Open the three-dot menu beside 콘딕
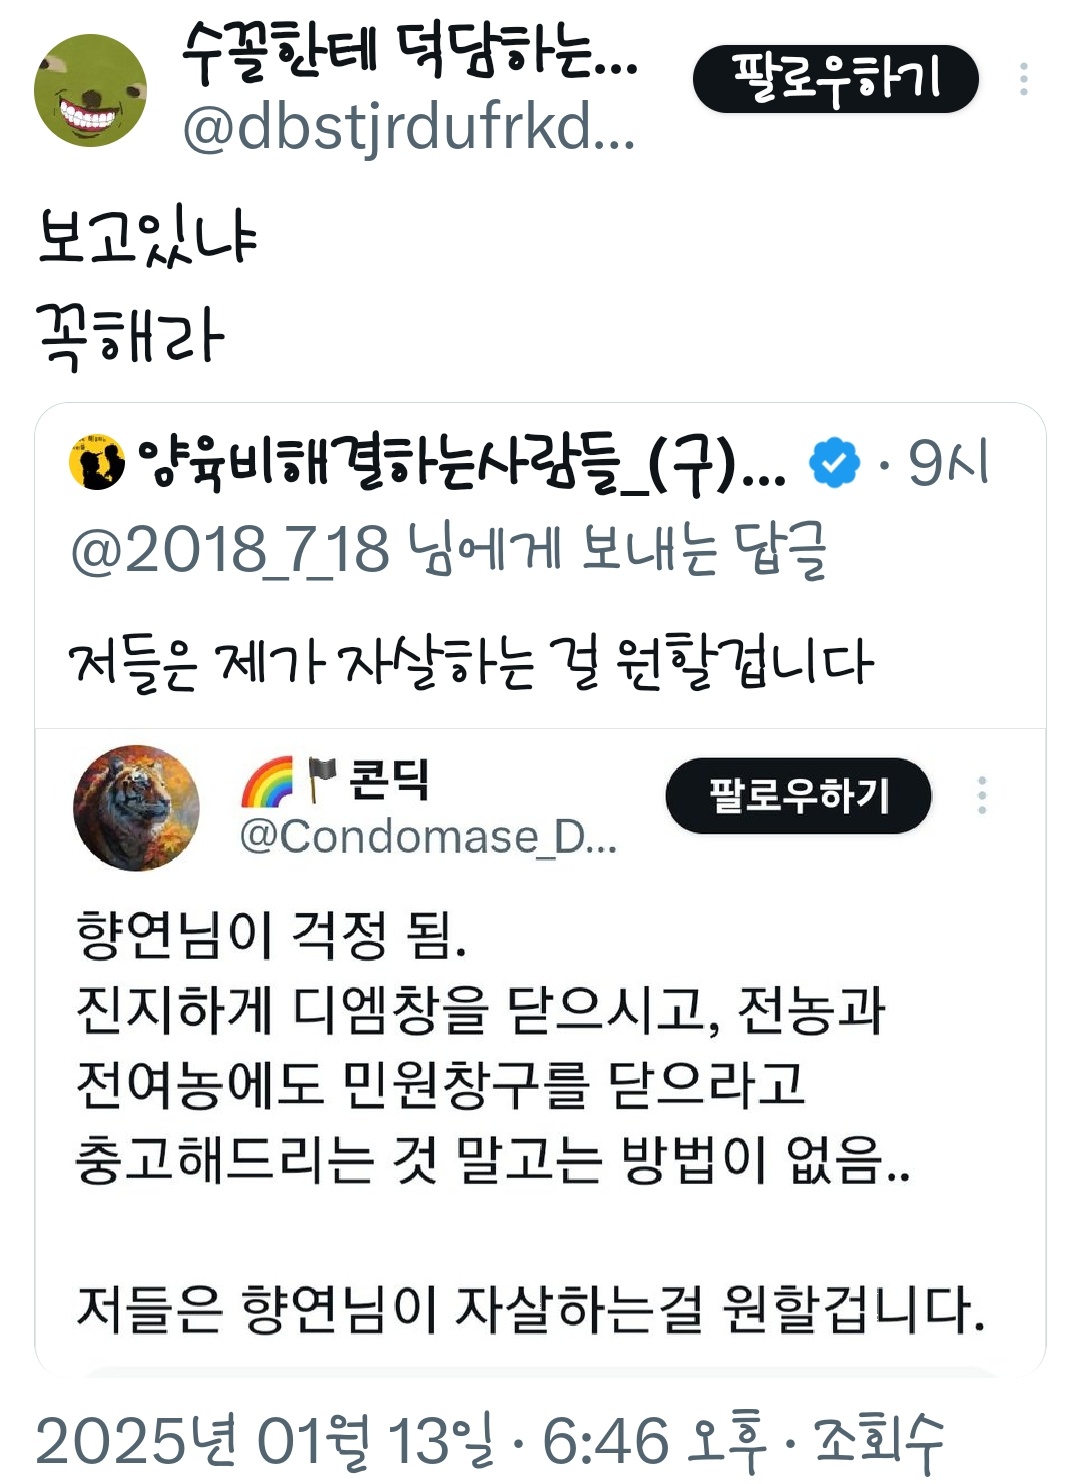The image size is (1080, 1484). [982, 795]
